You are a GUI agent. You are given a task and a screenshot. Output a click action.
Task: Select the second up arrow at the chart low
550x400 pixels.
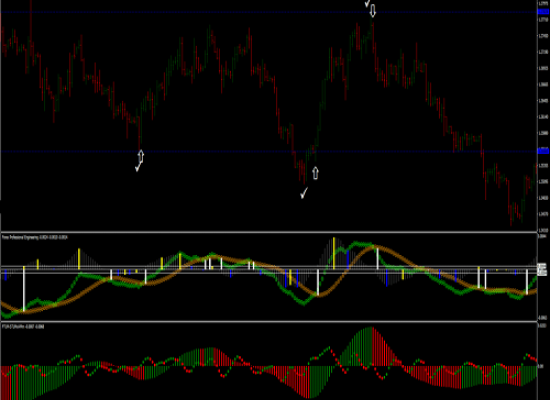click(315, 173)
